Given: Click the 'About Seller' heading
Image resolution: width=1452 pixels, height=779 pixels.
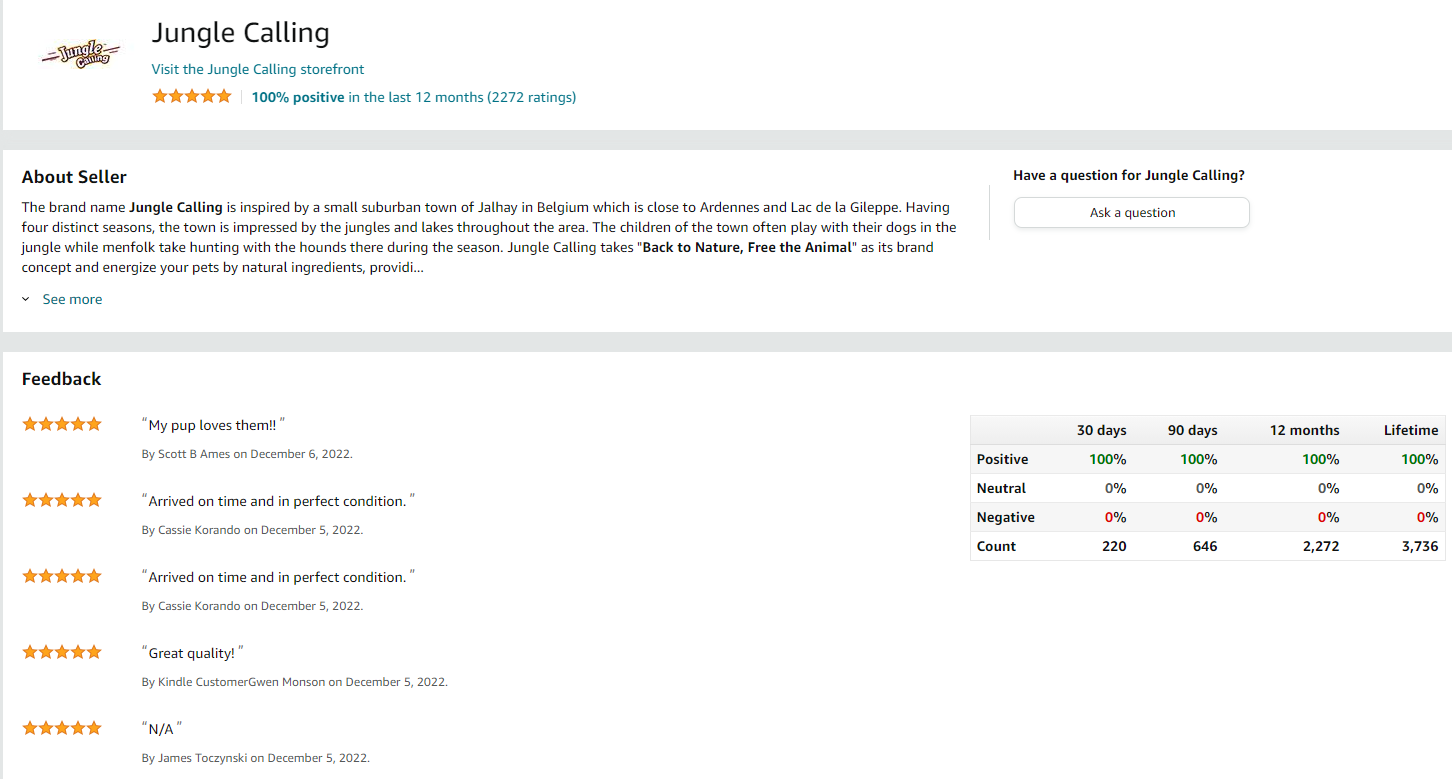Looking at the screenshot, I should [x=74, y=177].
